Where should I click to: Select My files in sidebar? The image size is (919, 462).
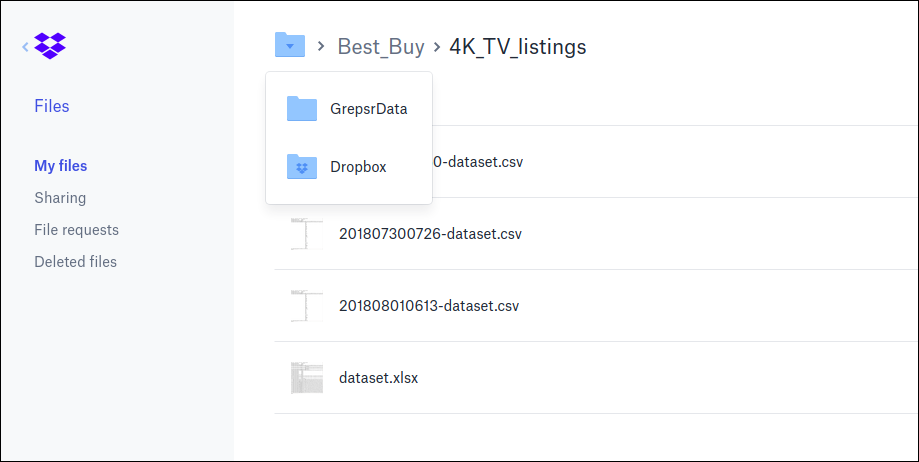(x=60, y=166)
